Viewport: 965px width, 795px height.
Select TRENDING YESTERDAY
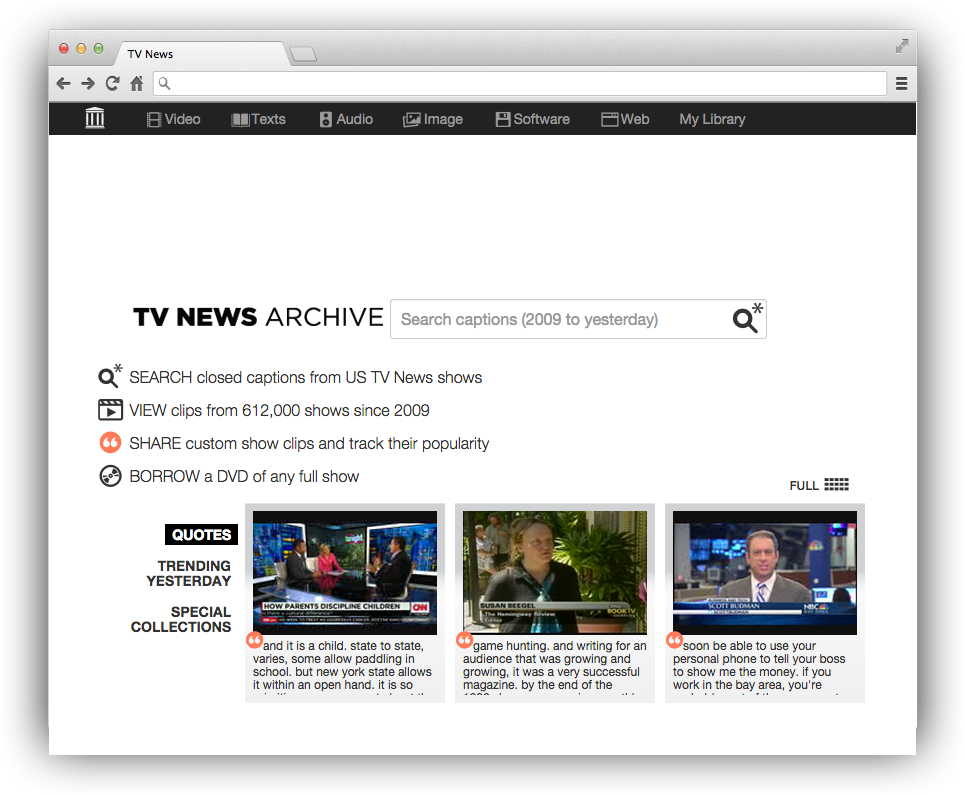pos(188,573)
